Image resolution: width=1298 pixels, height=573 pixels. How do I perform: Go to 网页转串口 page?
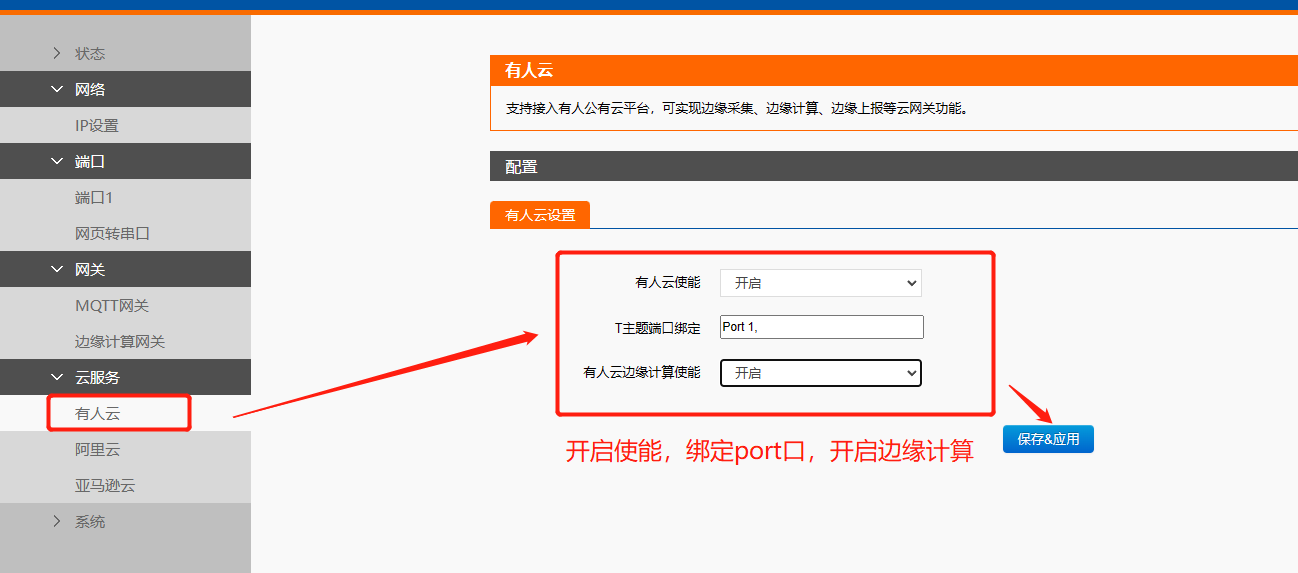pyautogui.click(x=112, y=233)
